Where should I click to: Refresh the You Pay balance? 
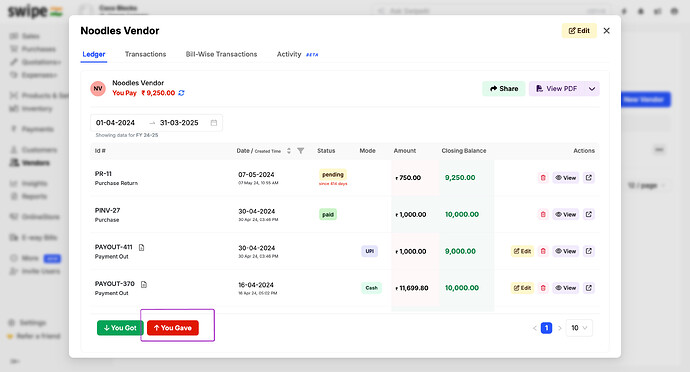181,93
